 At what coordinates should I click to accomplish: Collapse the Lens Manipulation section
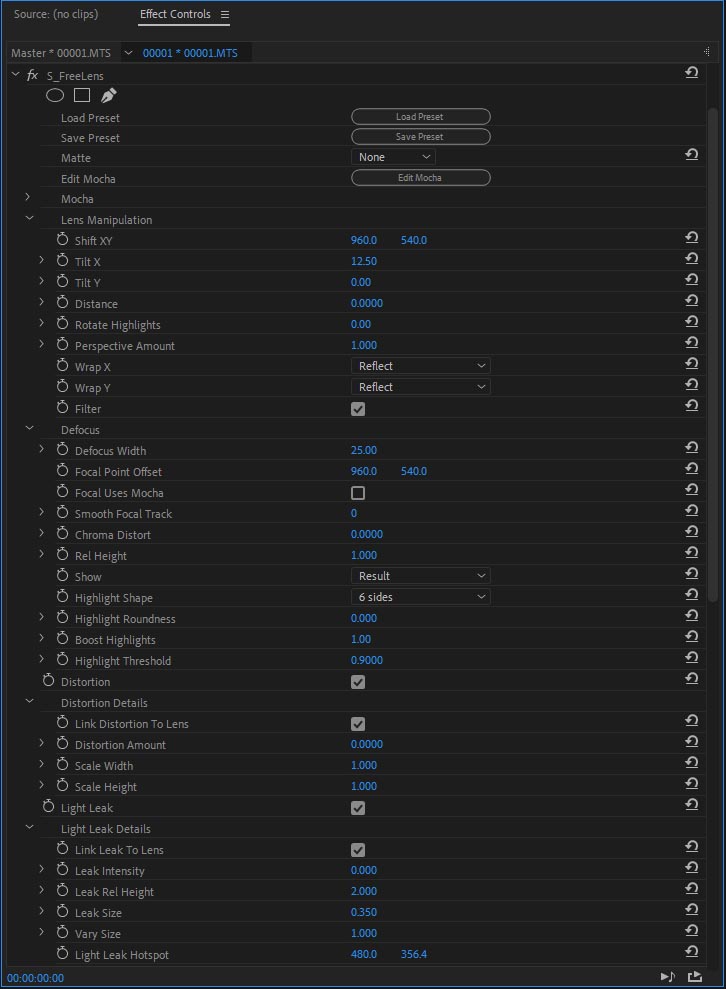point(29,219)
